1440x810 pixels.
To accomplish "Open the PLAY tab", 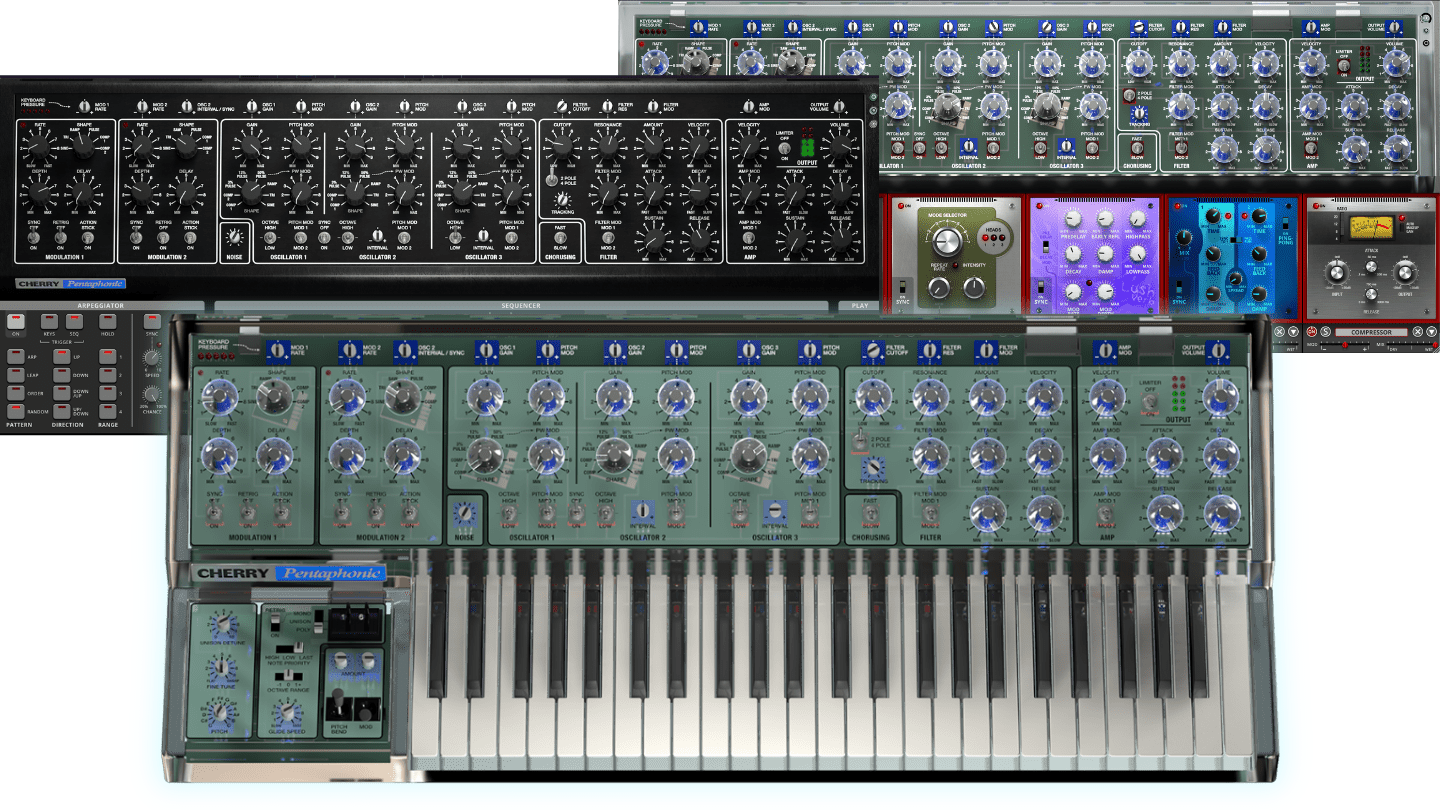I will pyautogui.click(x=859, y=306).
